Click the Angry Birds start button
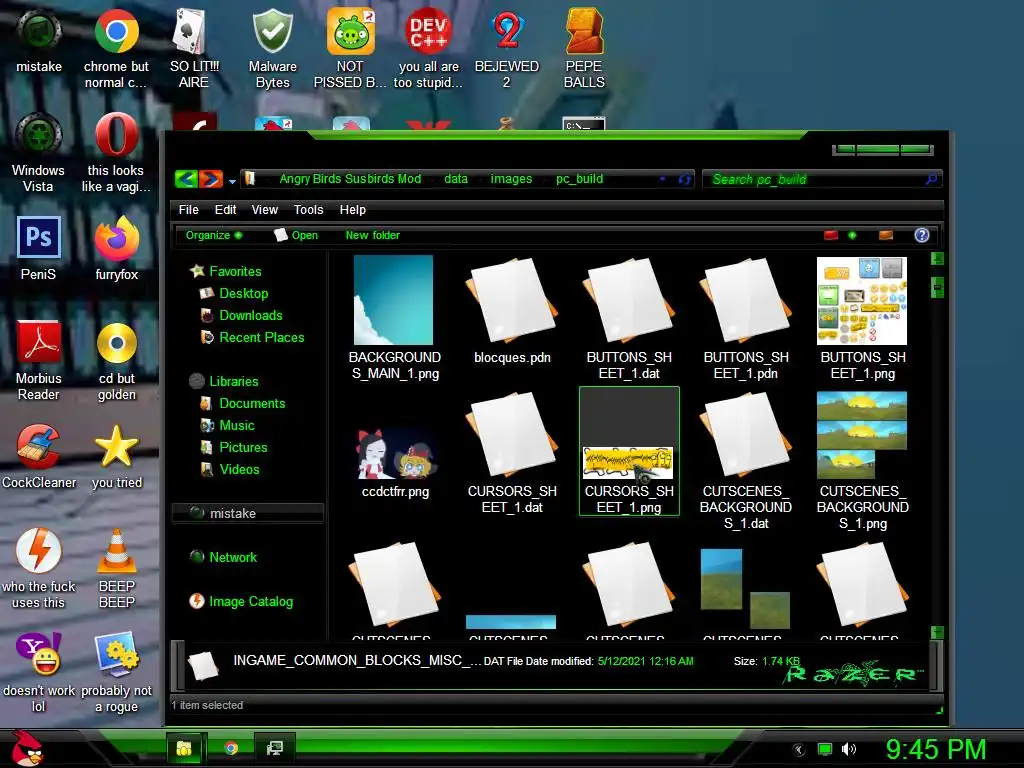This screenshot has height=768, width=1024. coord(26,748)
